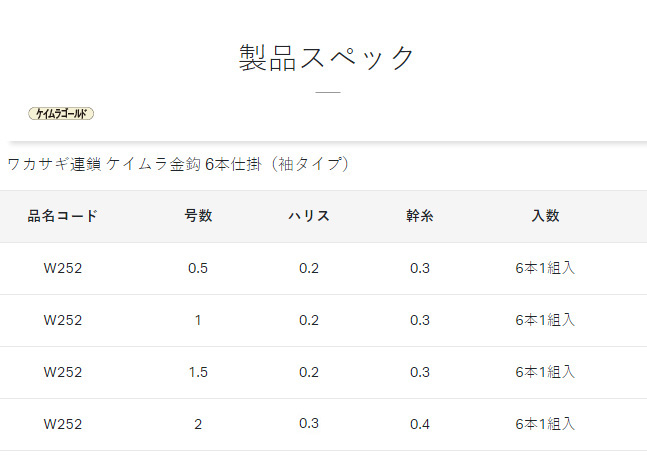The width and height of the screenshot is (647, 458).
Task: Click the 号数 value 0.5
Action: pyautogui.click(x=198, y=268)
